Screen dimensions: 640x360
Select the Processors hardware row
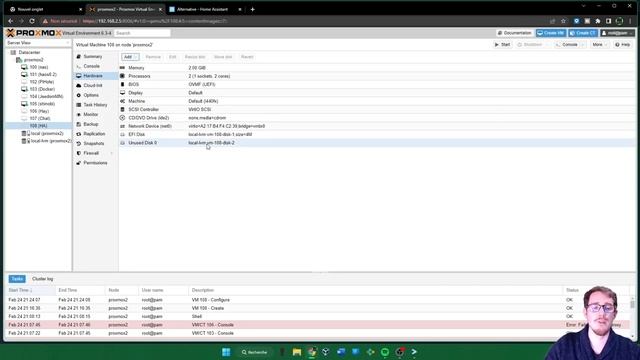pyautogui.click(x=377, y=76)
